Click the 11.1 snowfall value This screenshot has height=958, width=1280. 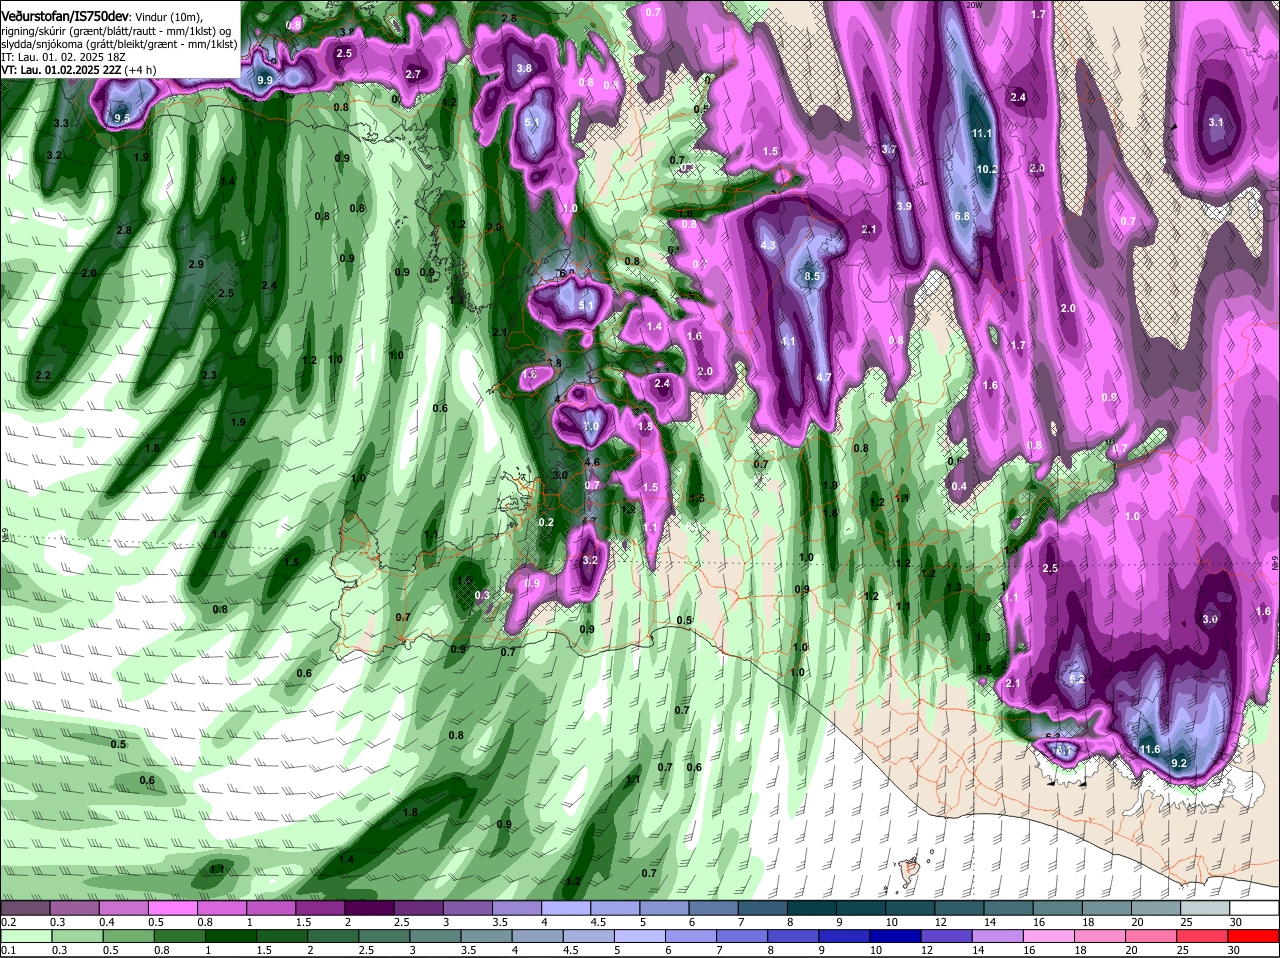[982, 133]
